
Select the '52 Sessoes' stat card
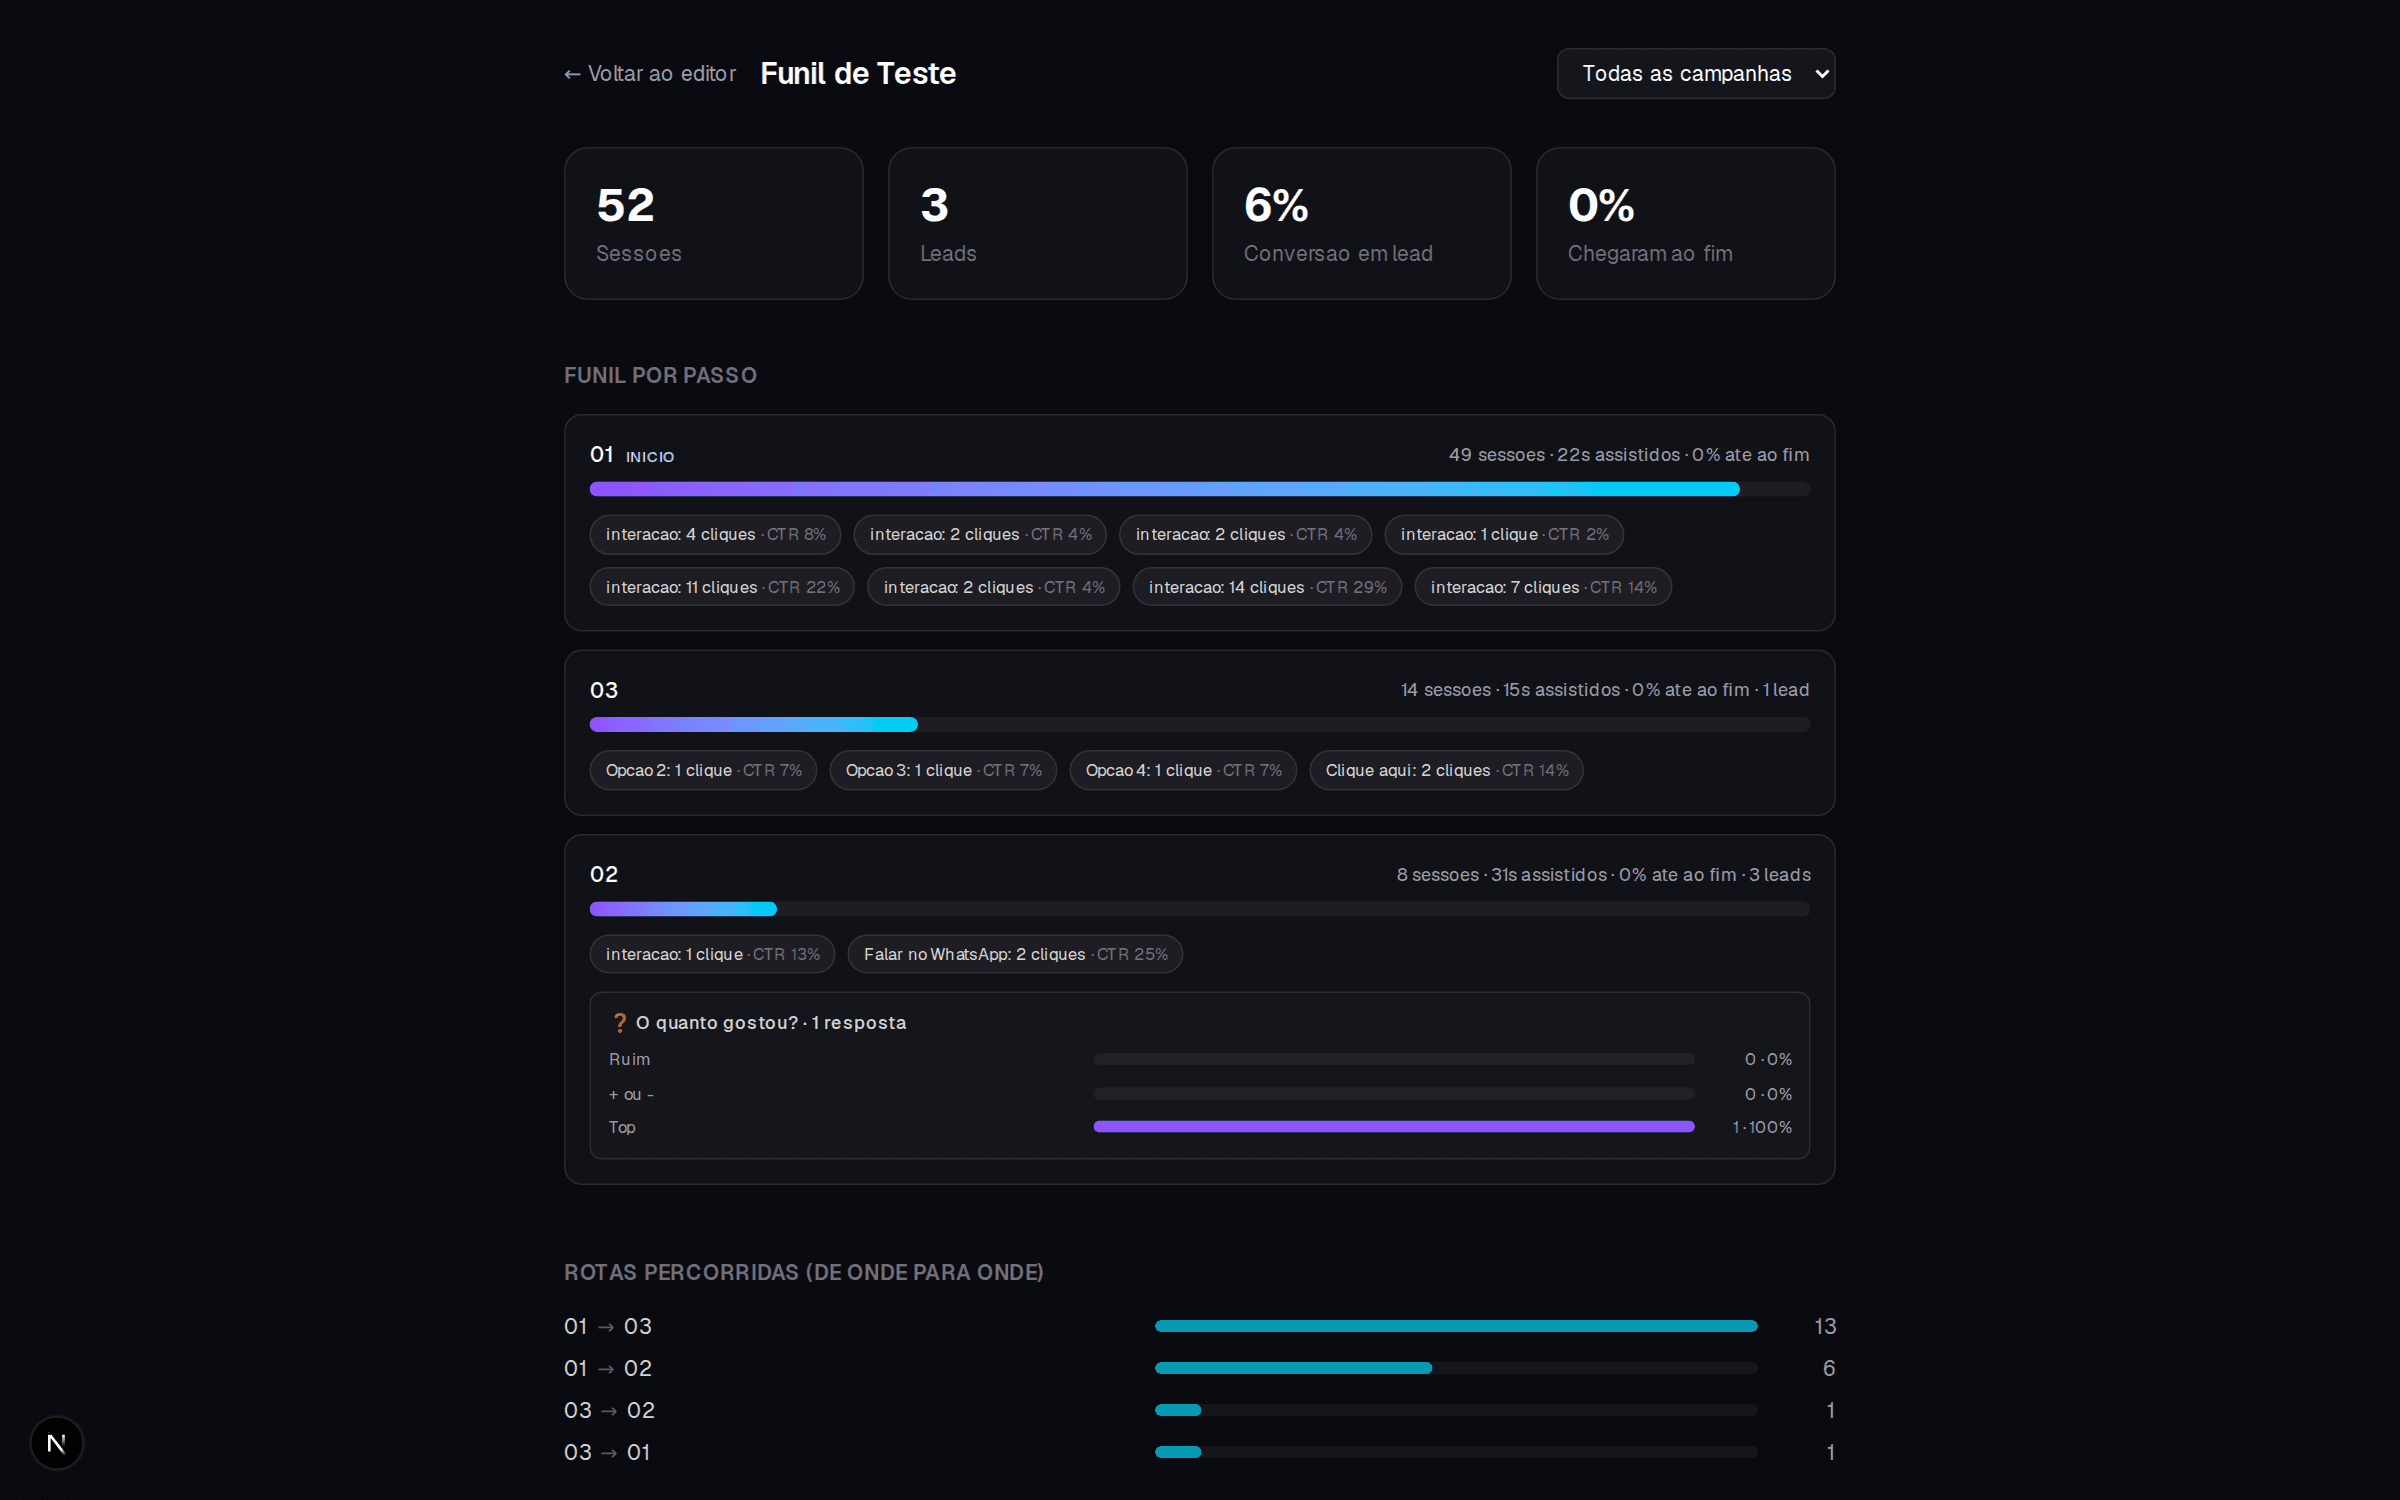(713, 223)
